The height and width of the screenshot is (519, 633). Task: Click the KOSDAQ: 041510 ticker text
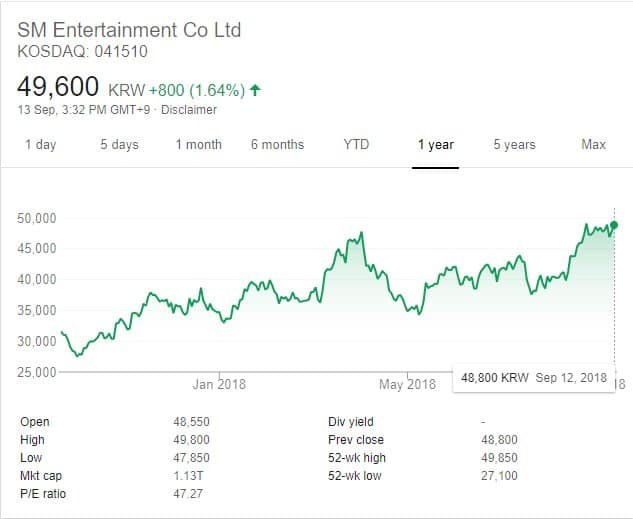pyautogui.click(x=82, y=52)
